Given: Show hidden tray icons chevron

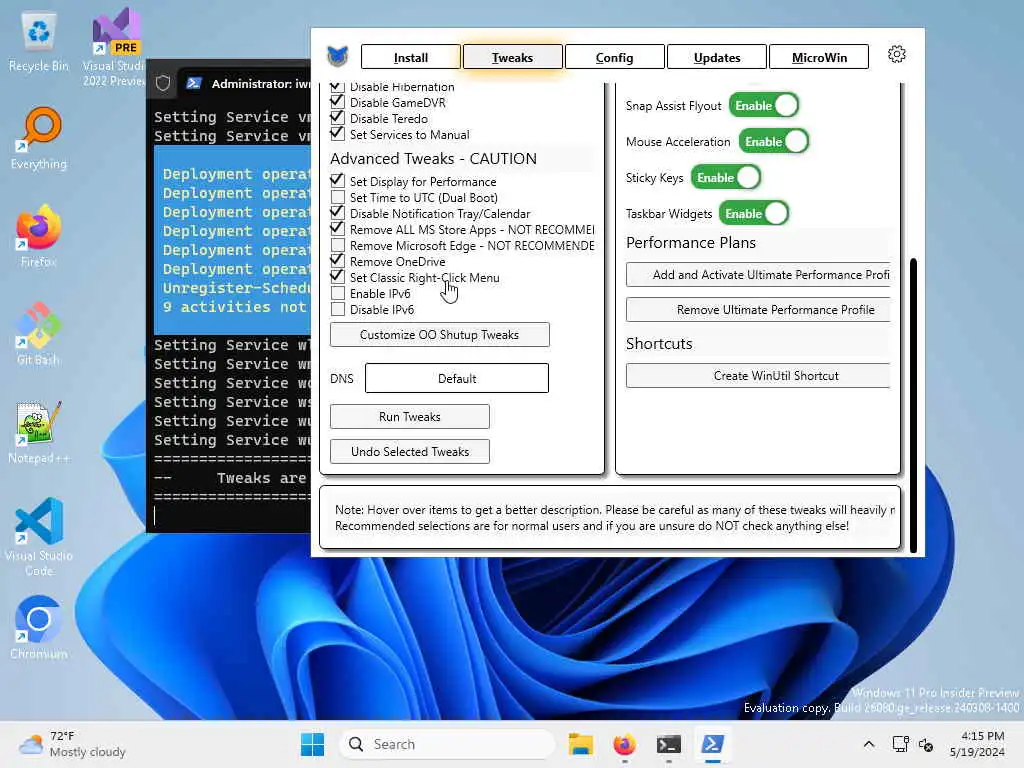Looking at the screenshot, I should tap(869, 744).
